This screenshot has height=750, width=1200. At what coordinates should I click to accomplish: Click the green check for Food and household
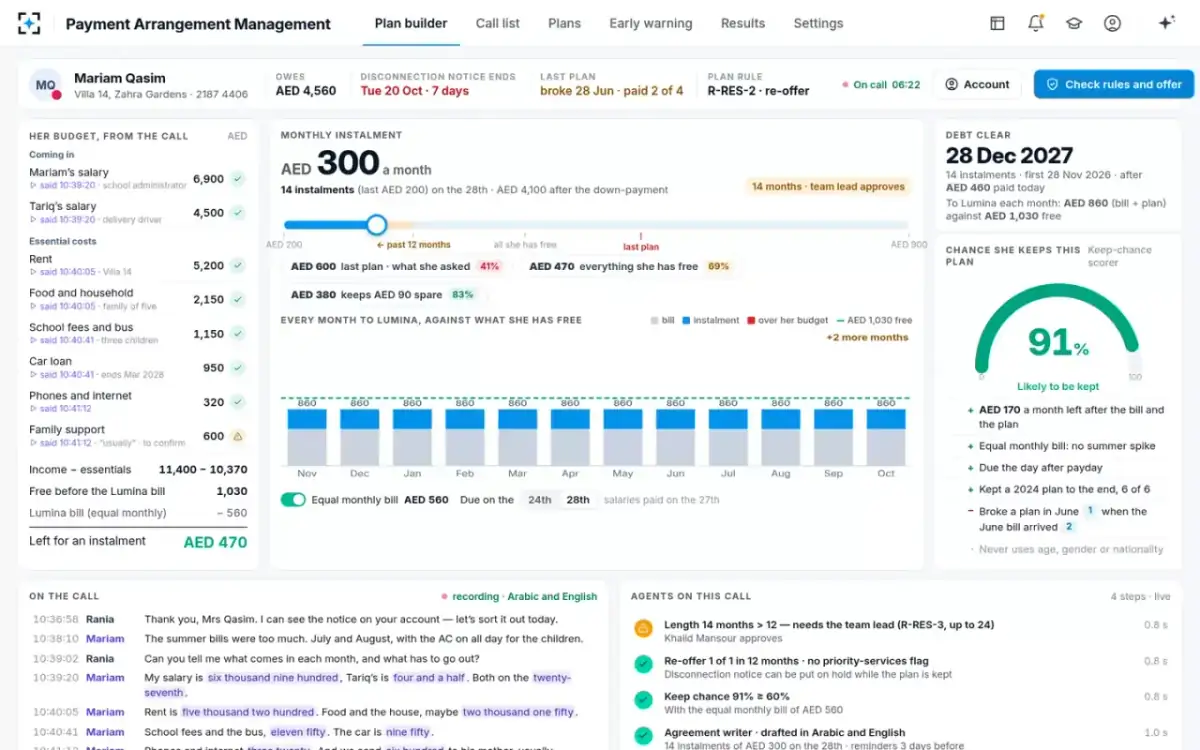(238, 300)
